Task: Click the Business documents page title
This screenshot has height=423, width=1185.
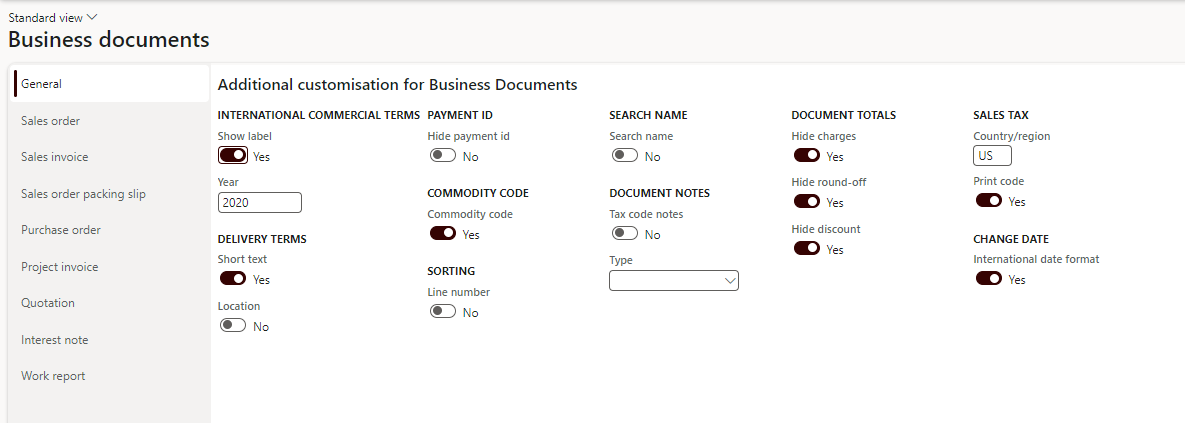Action: (x=109, y=39)
